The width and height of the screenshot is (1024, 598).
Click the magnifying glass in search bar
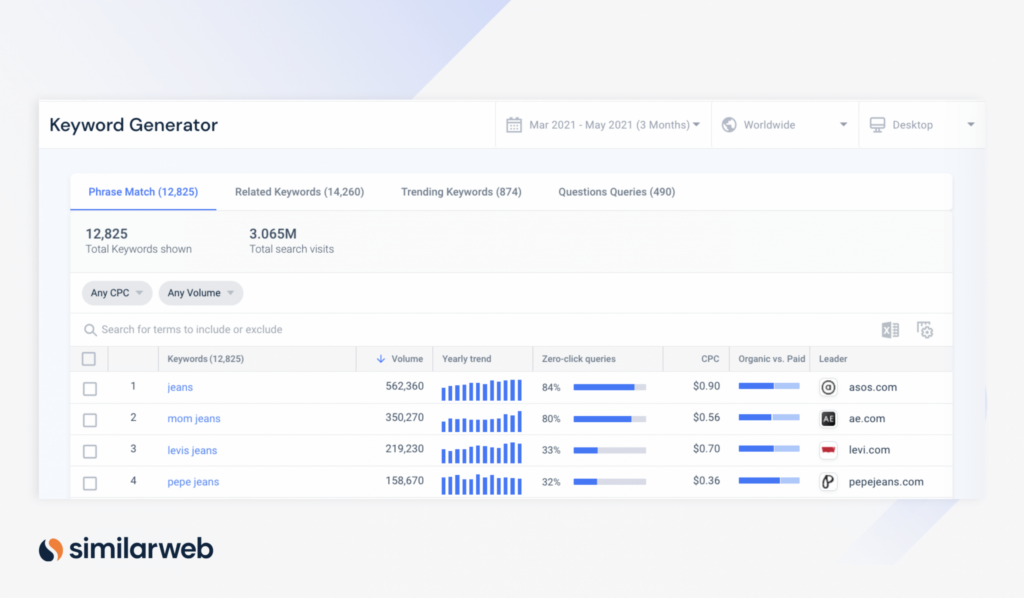[x=91, y=329]
